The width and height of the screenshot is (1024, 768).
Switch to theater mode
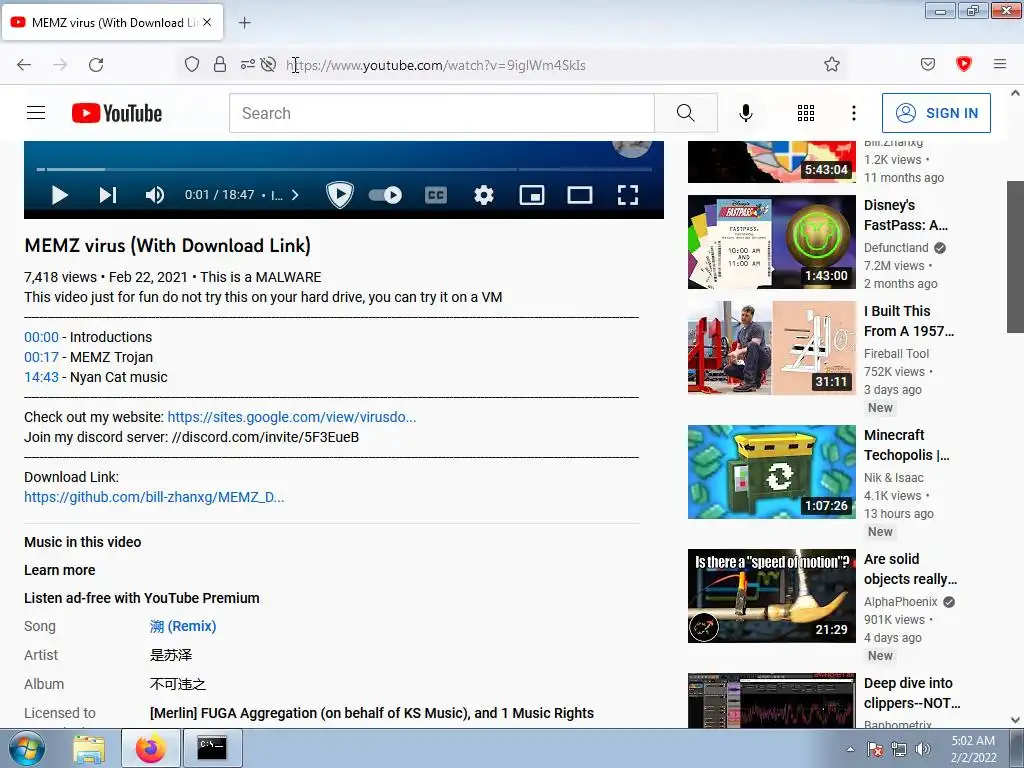(579, 195)
